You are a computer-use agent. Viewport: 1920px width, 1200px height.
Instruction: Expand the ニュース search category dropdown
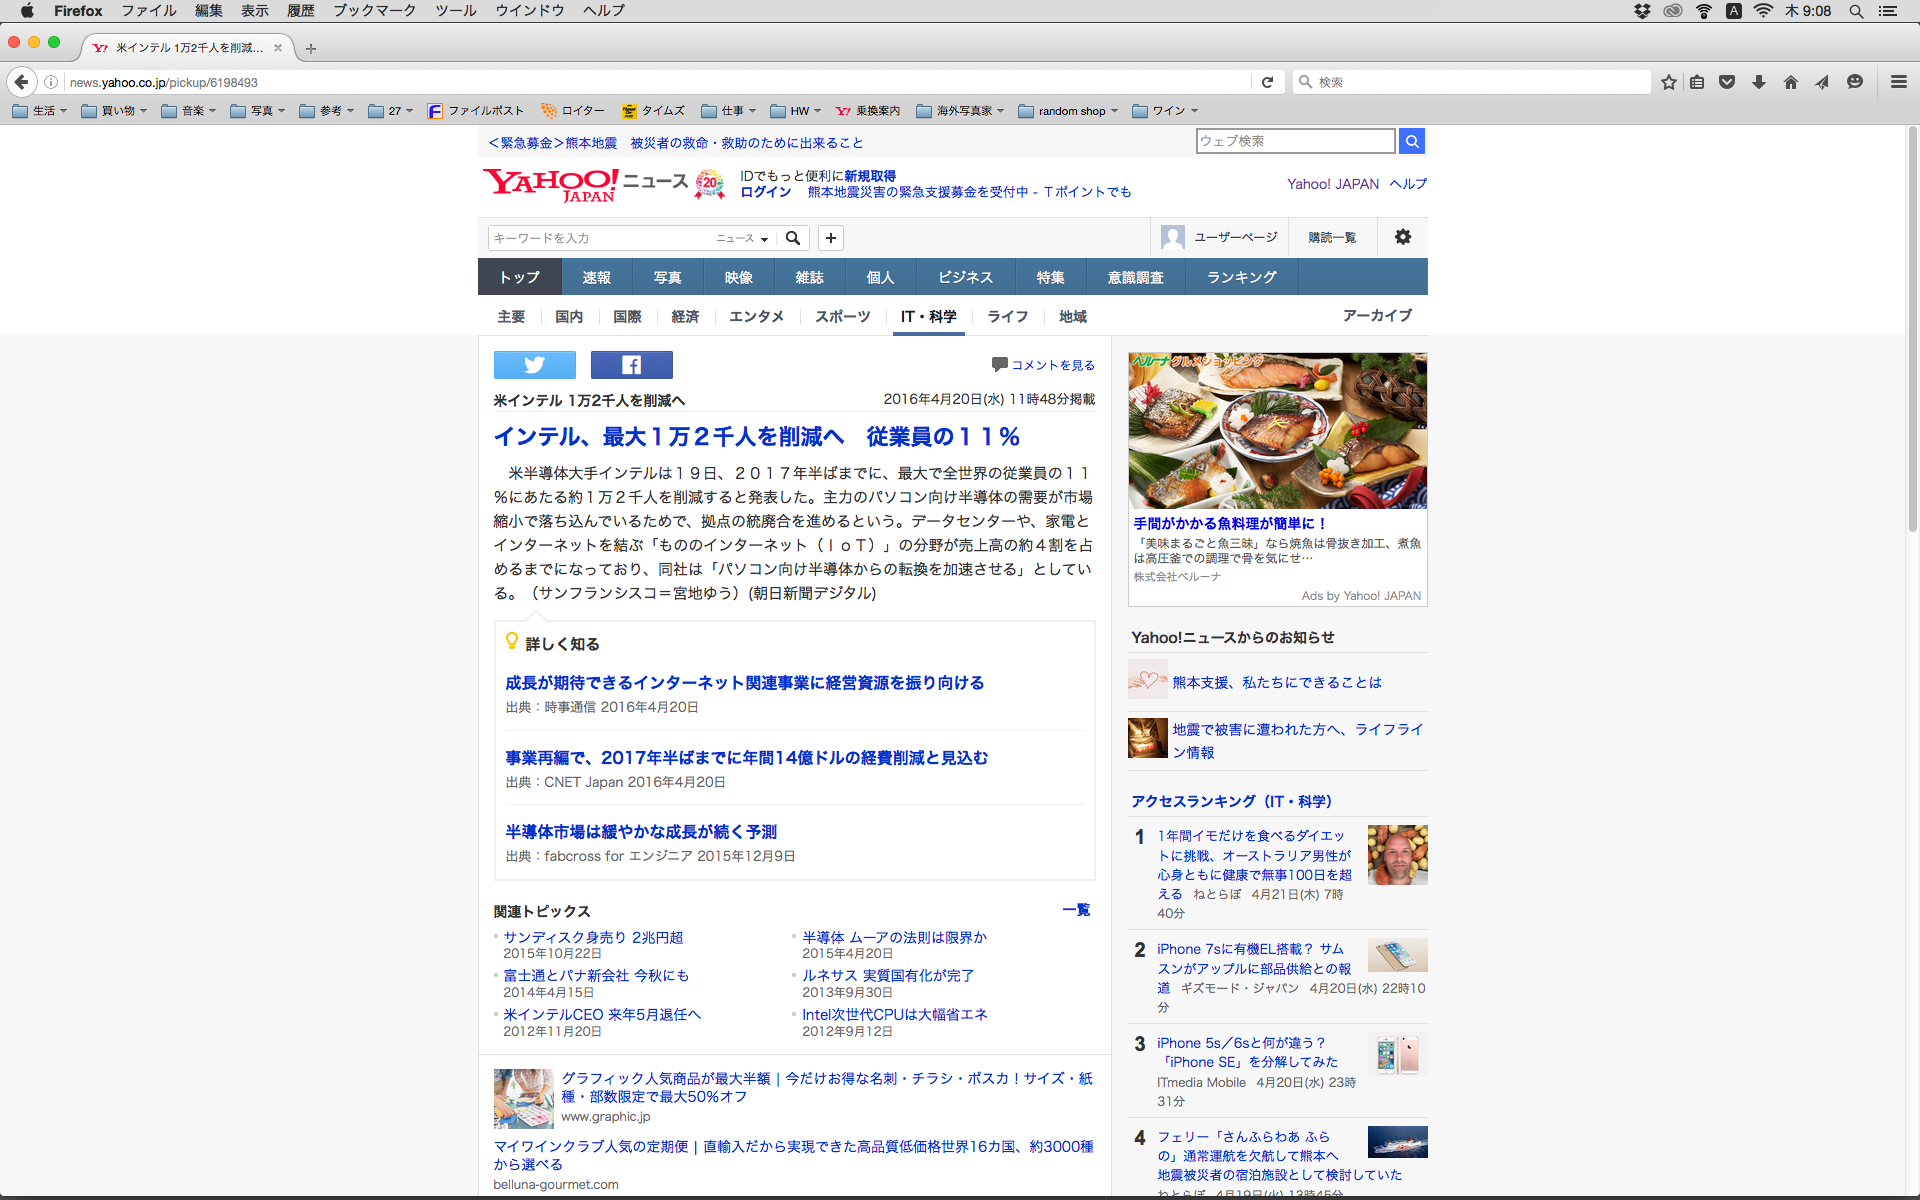pyautogui.click(x=742, y=238)
